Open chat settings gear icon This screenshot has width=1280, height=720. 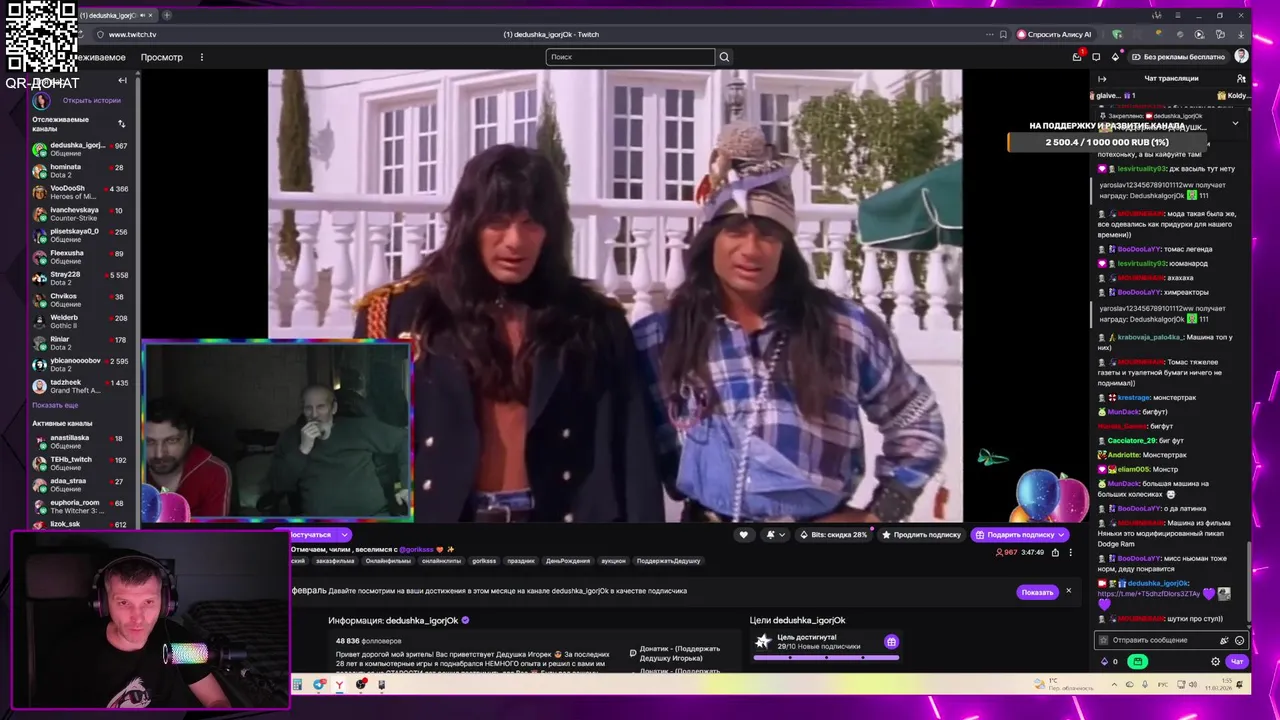(1215, 661)
